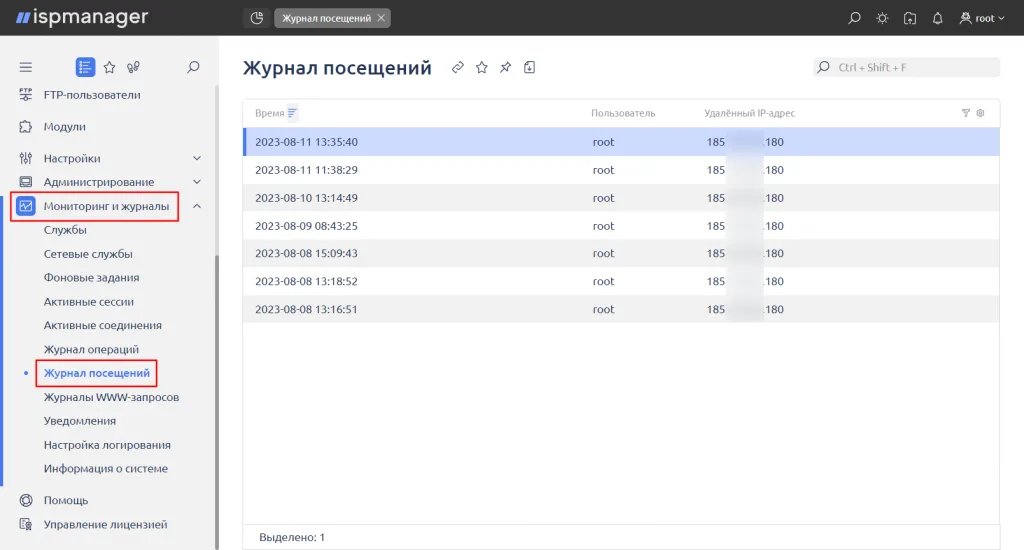Click the Модули puzzle icon
This screenshot has height=550, width=1024.
[x=25, y=127]
